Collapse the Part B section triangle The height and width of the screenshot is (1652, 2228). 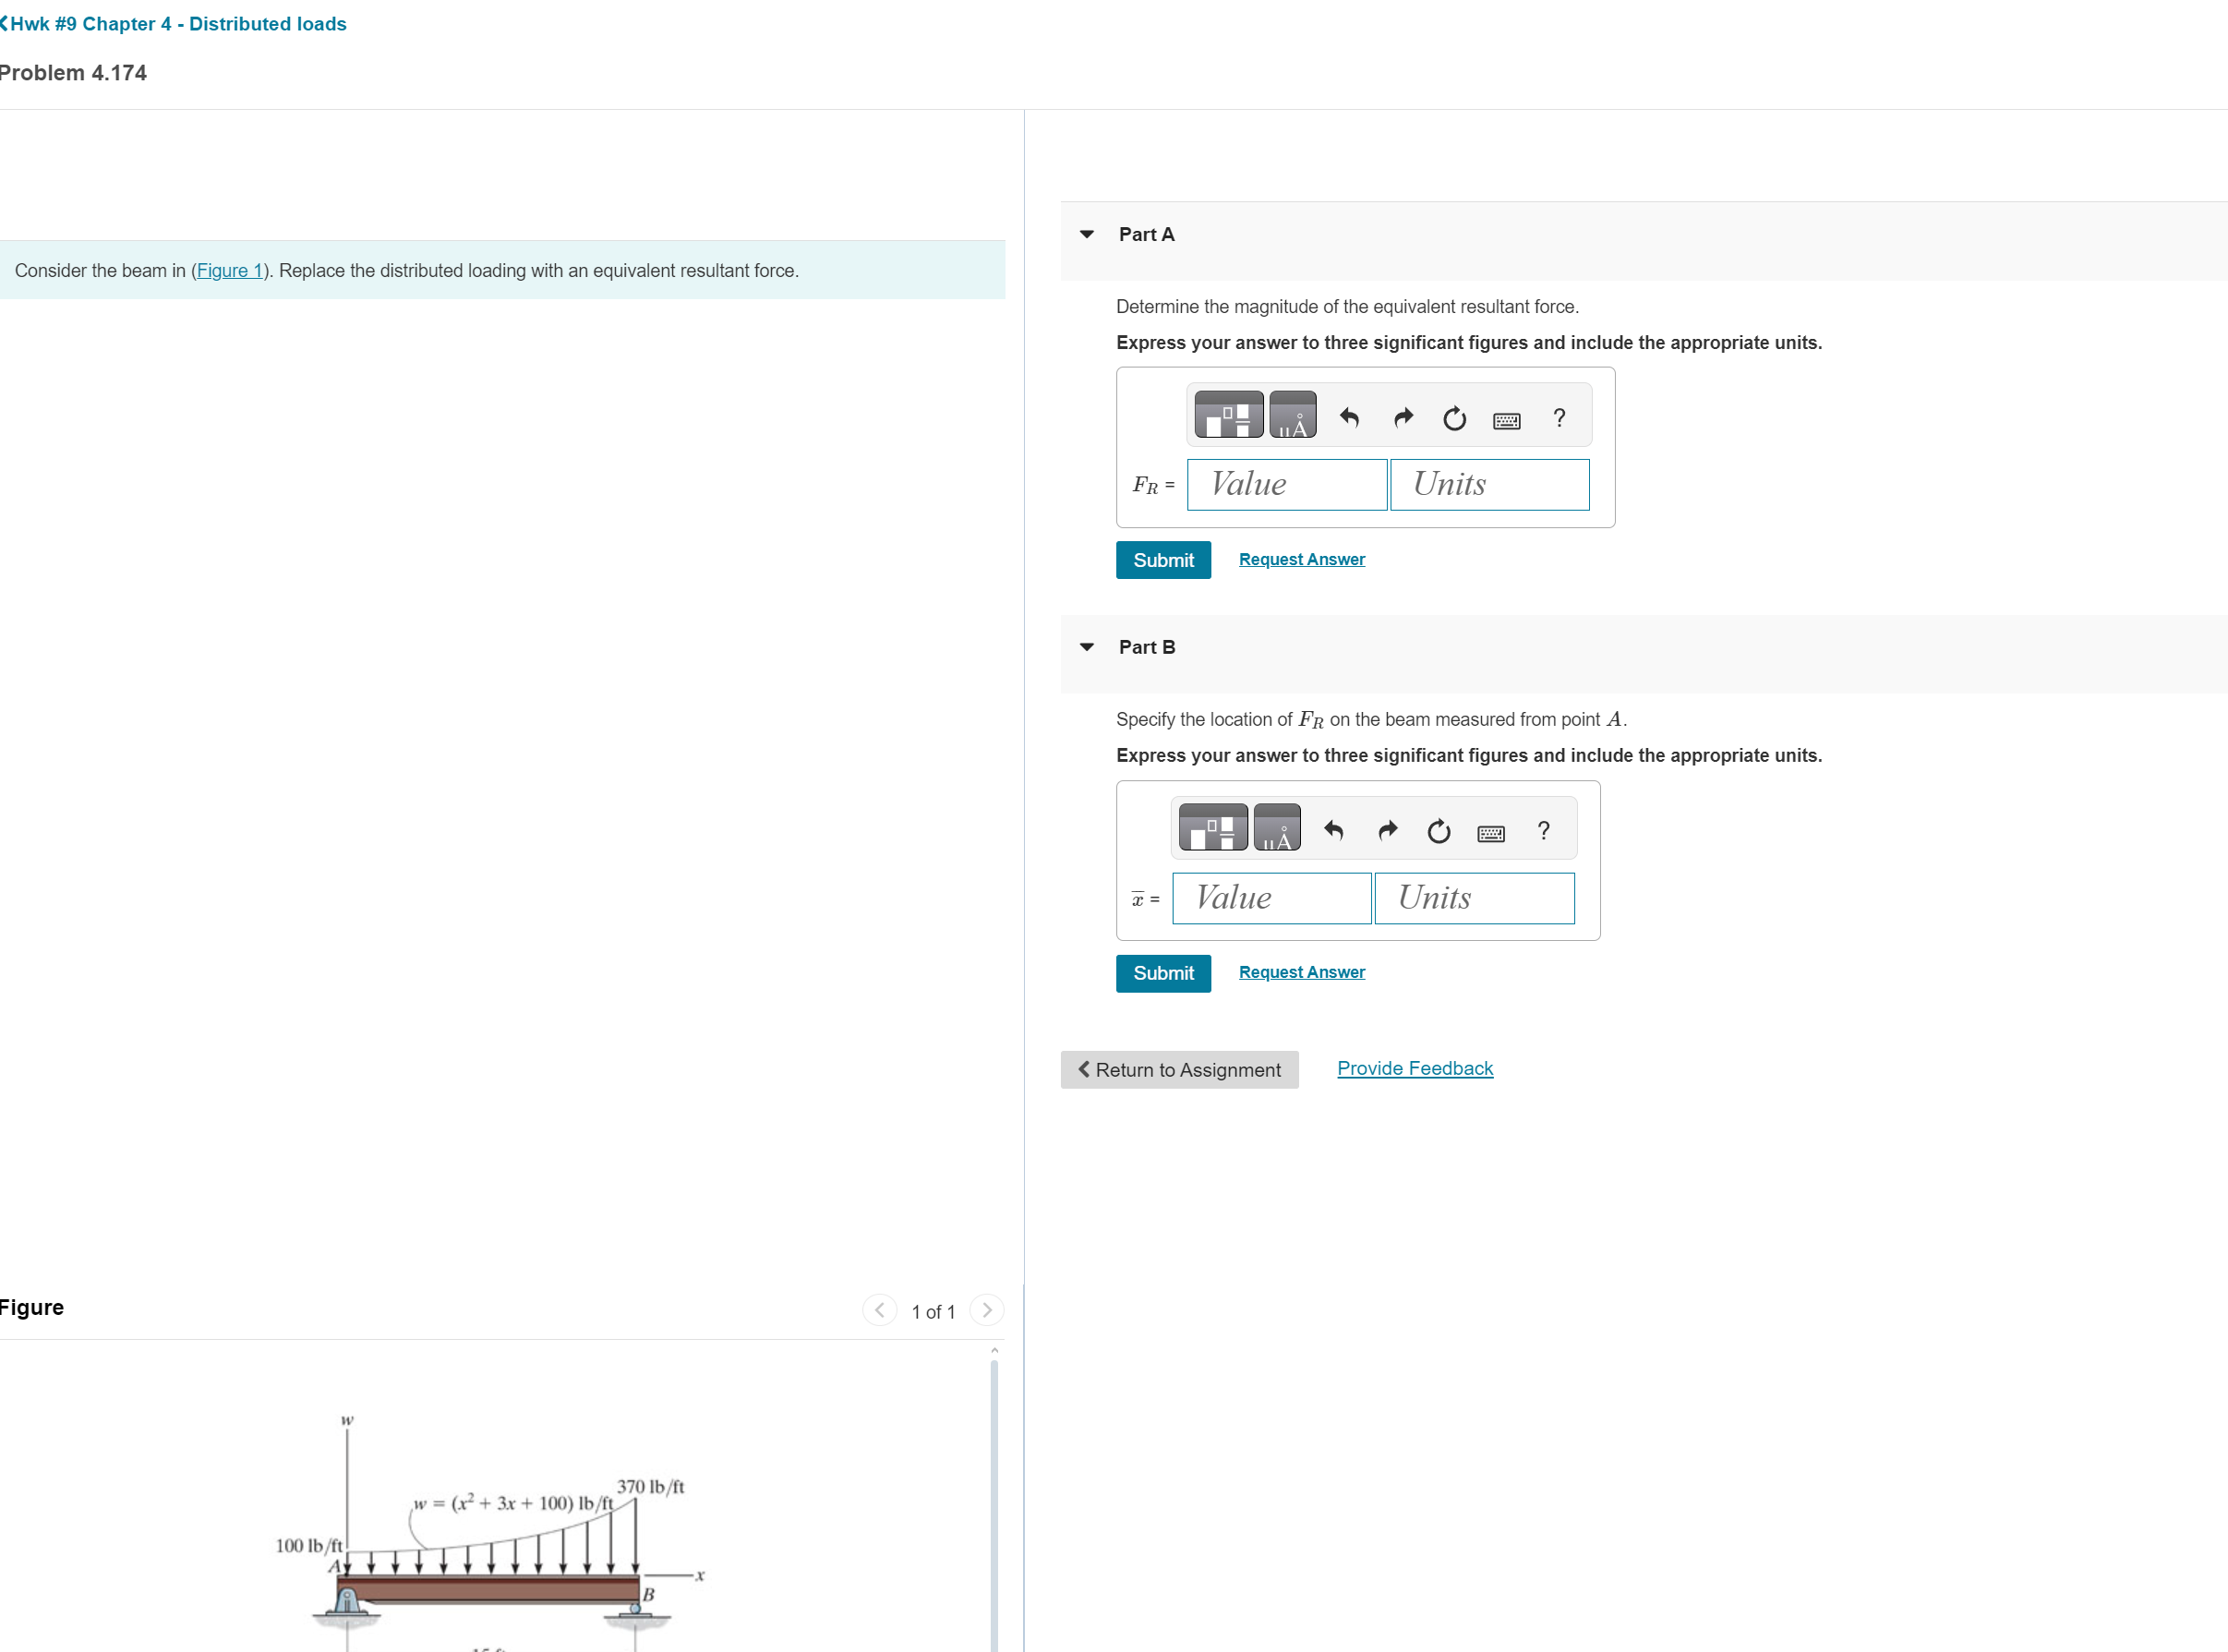pos(1087,647)
